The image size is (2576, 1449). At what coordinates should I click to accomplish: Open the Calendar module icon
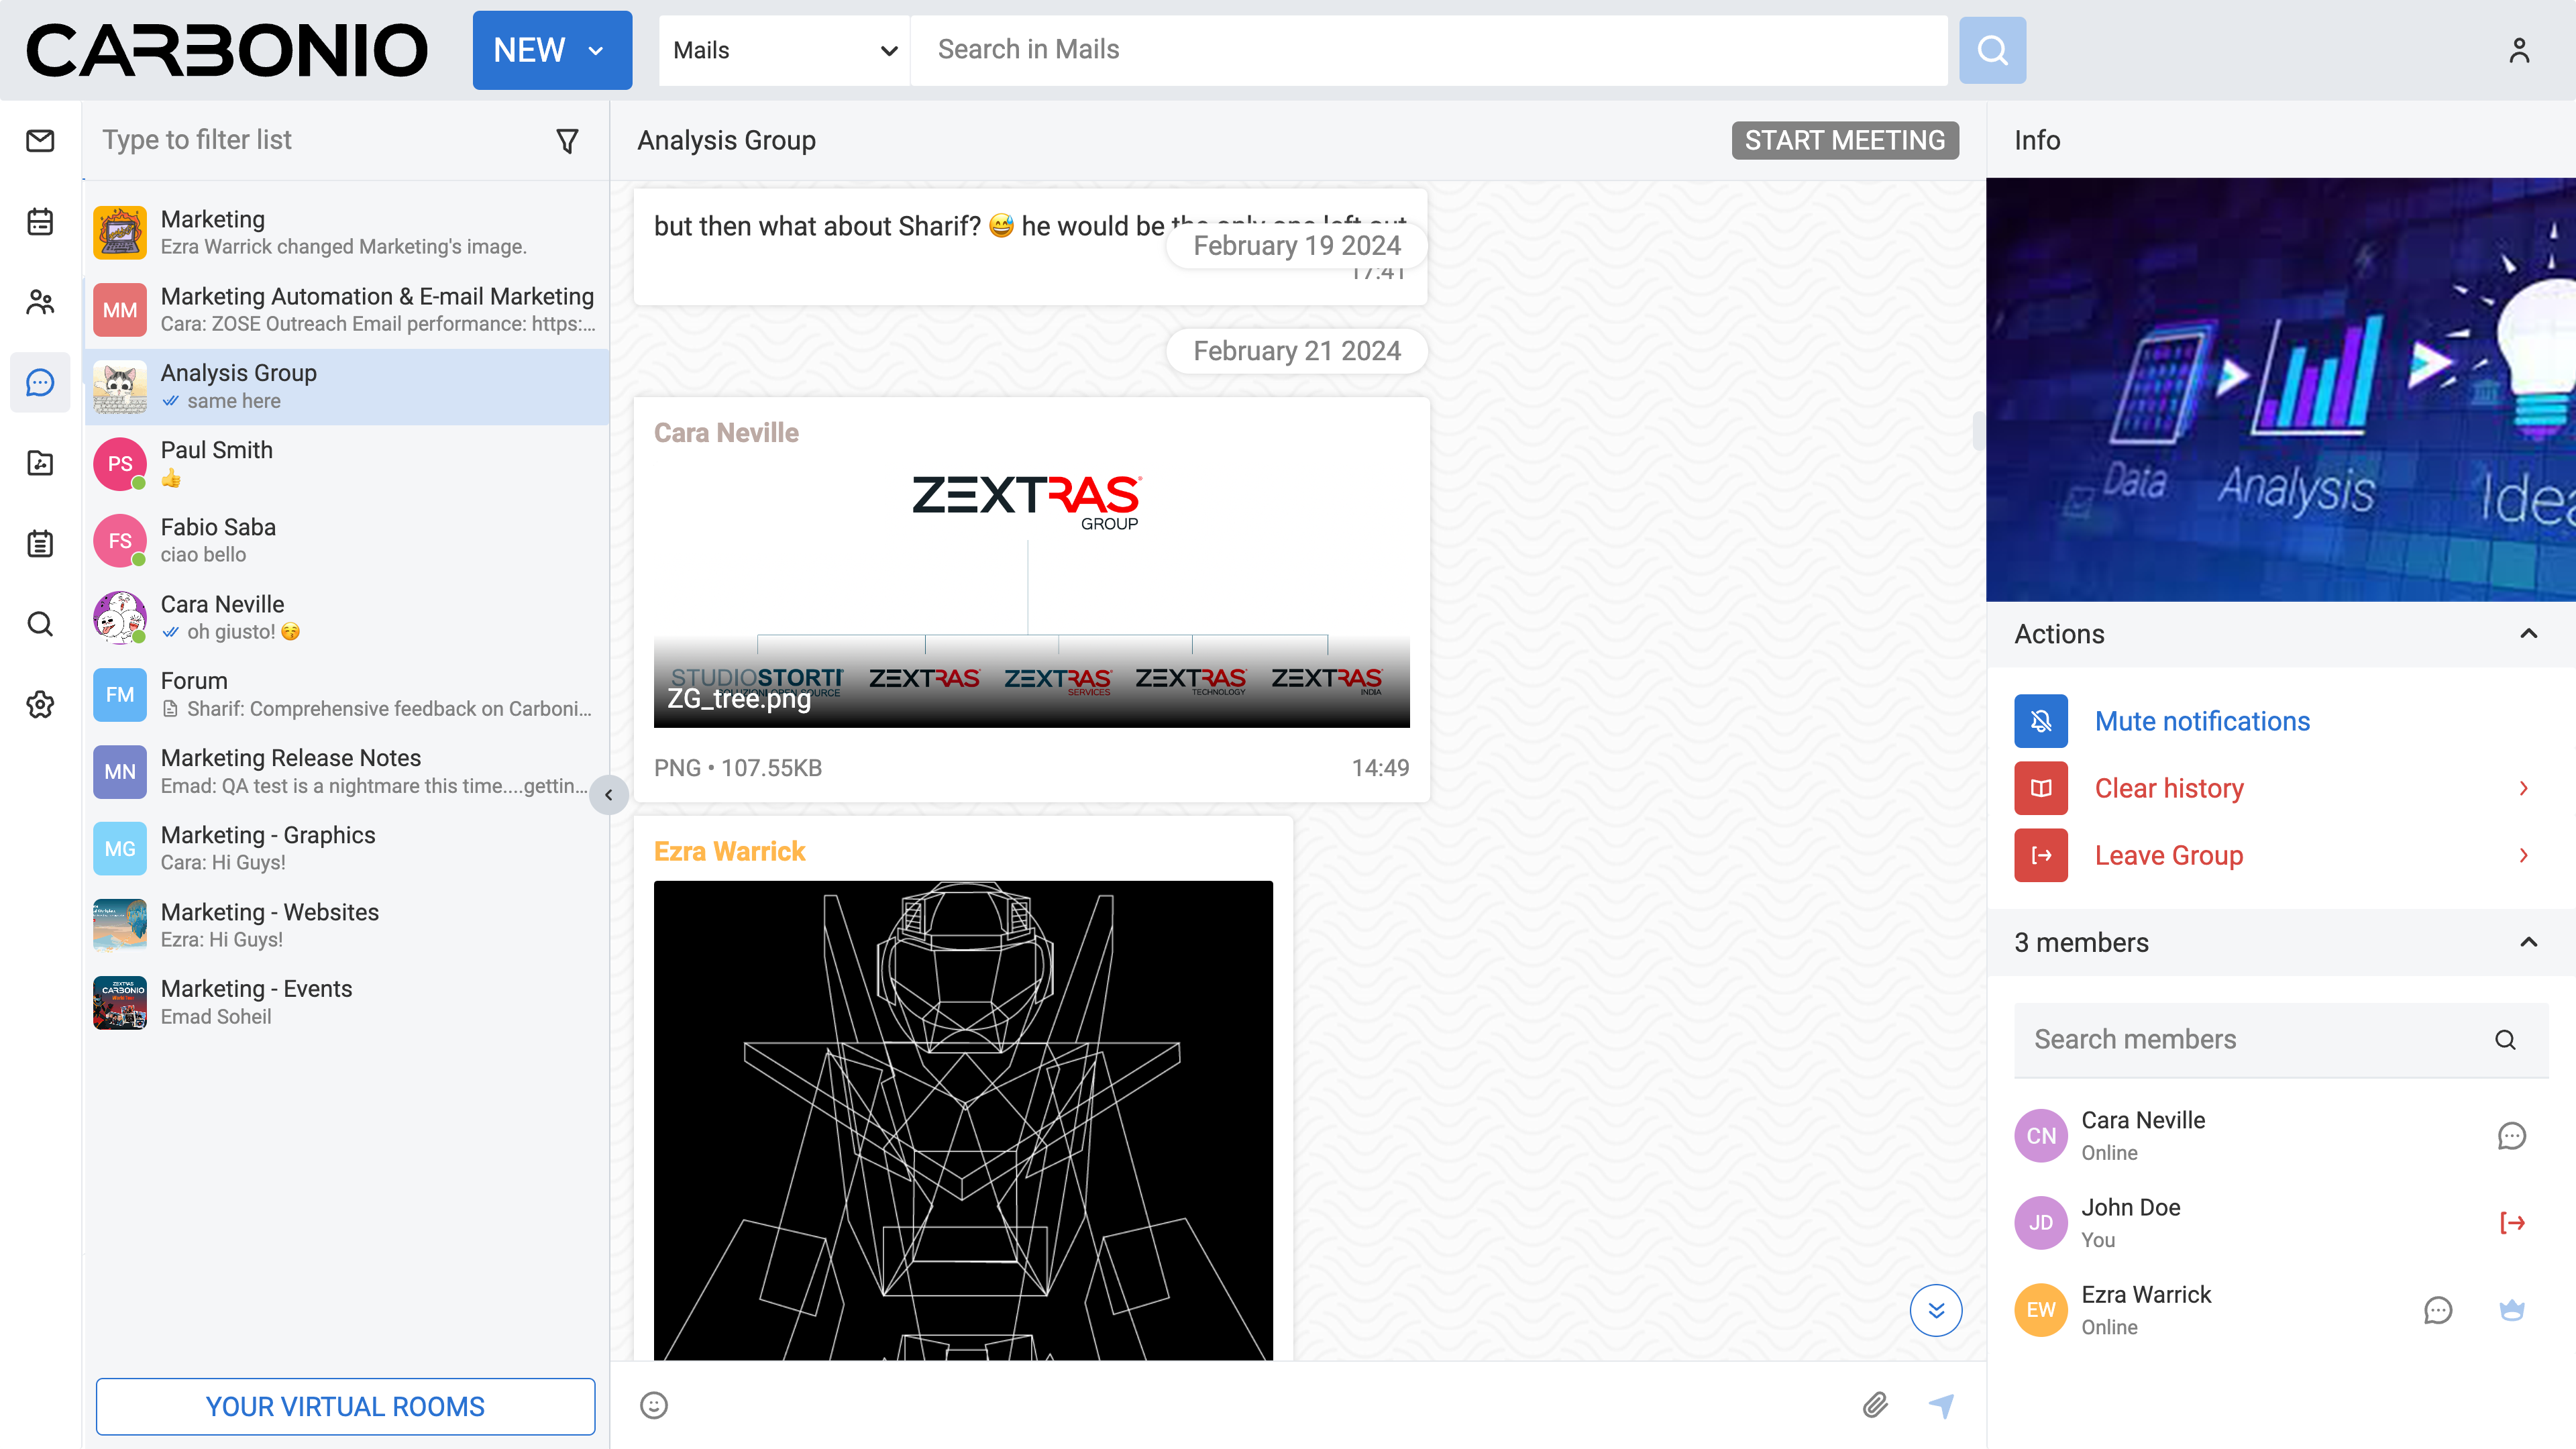coord(40,221)
